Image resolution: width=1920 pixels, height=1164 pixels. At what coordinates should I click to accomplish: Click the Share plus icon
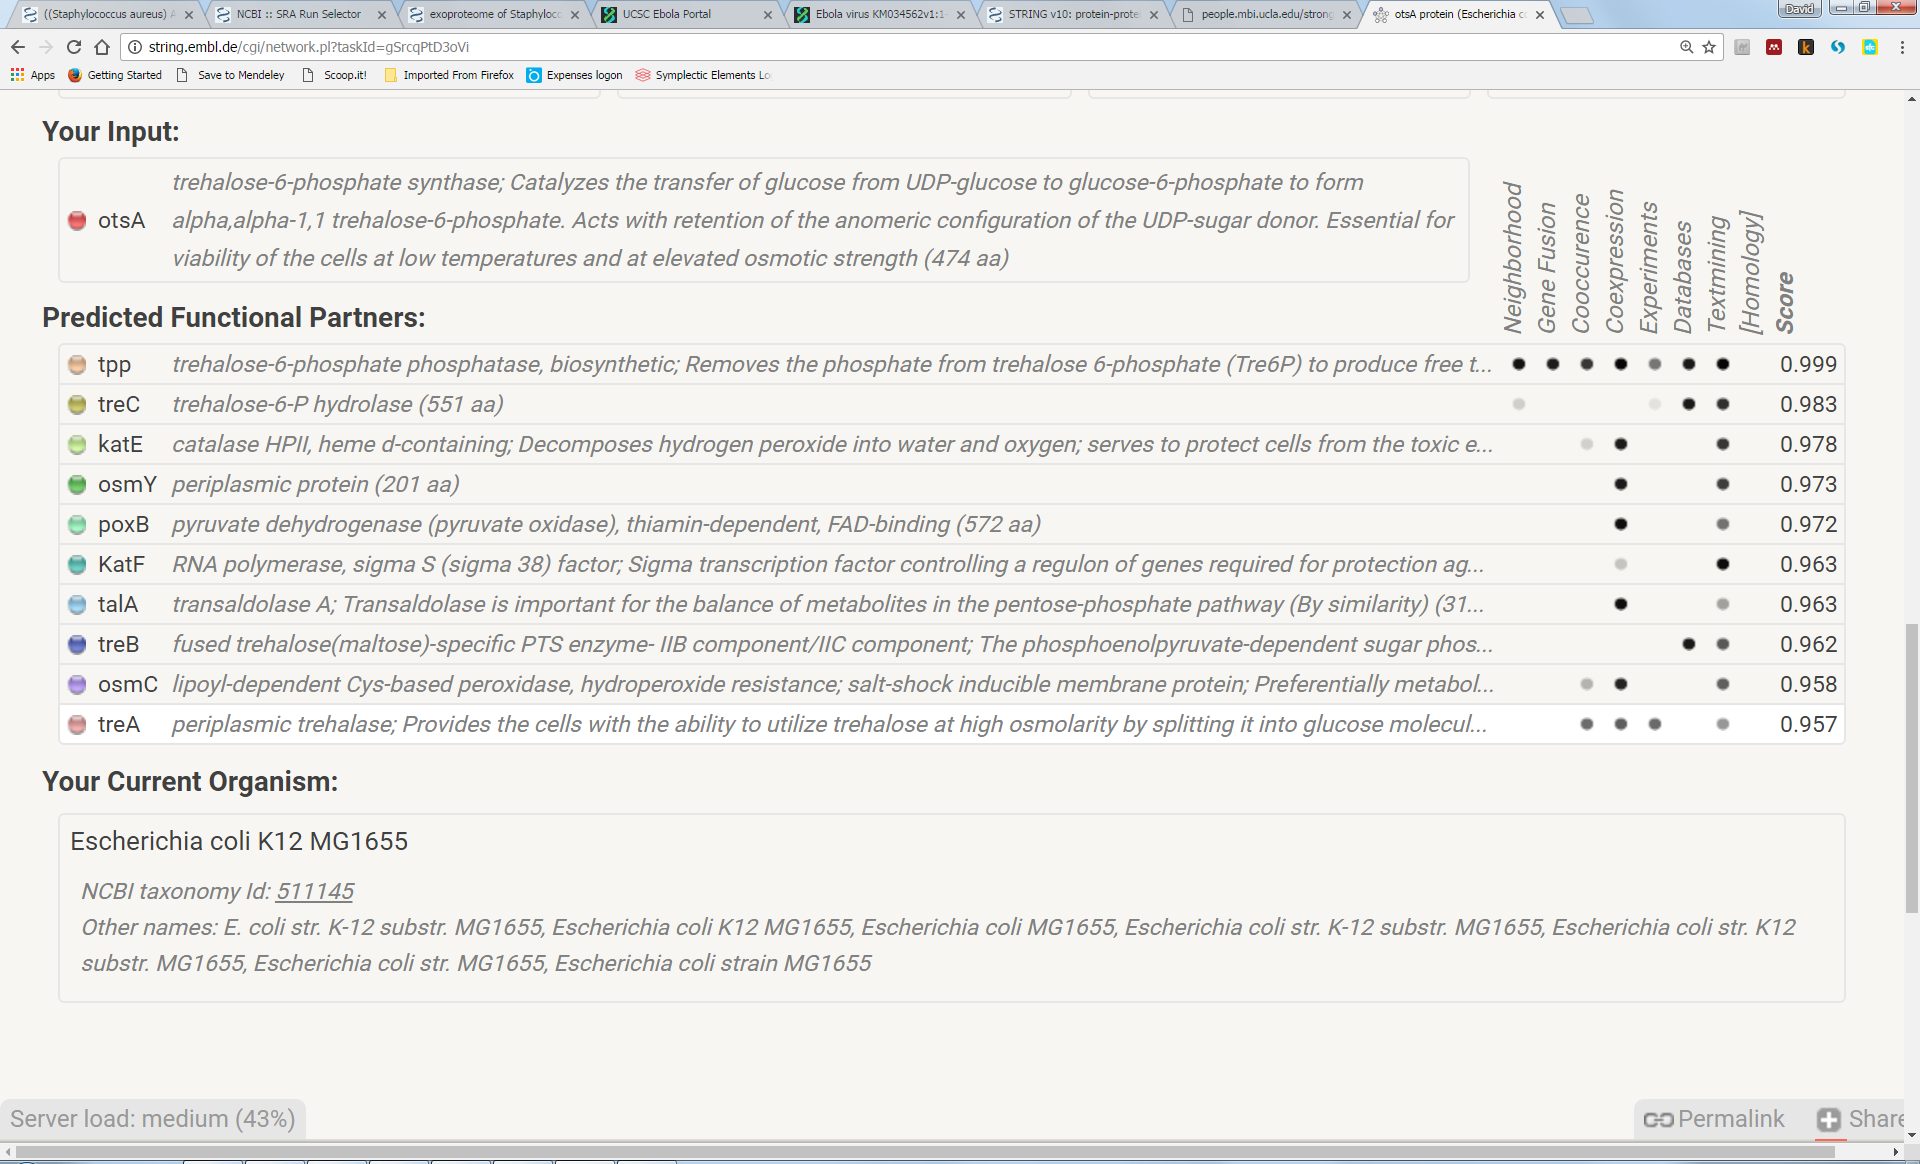[1829, 1119]
